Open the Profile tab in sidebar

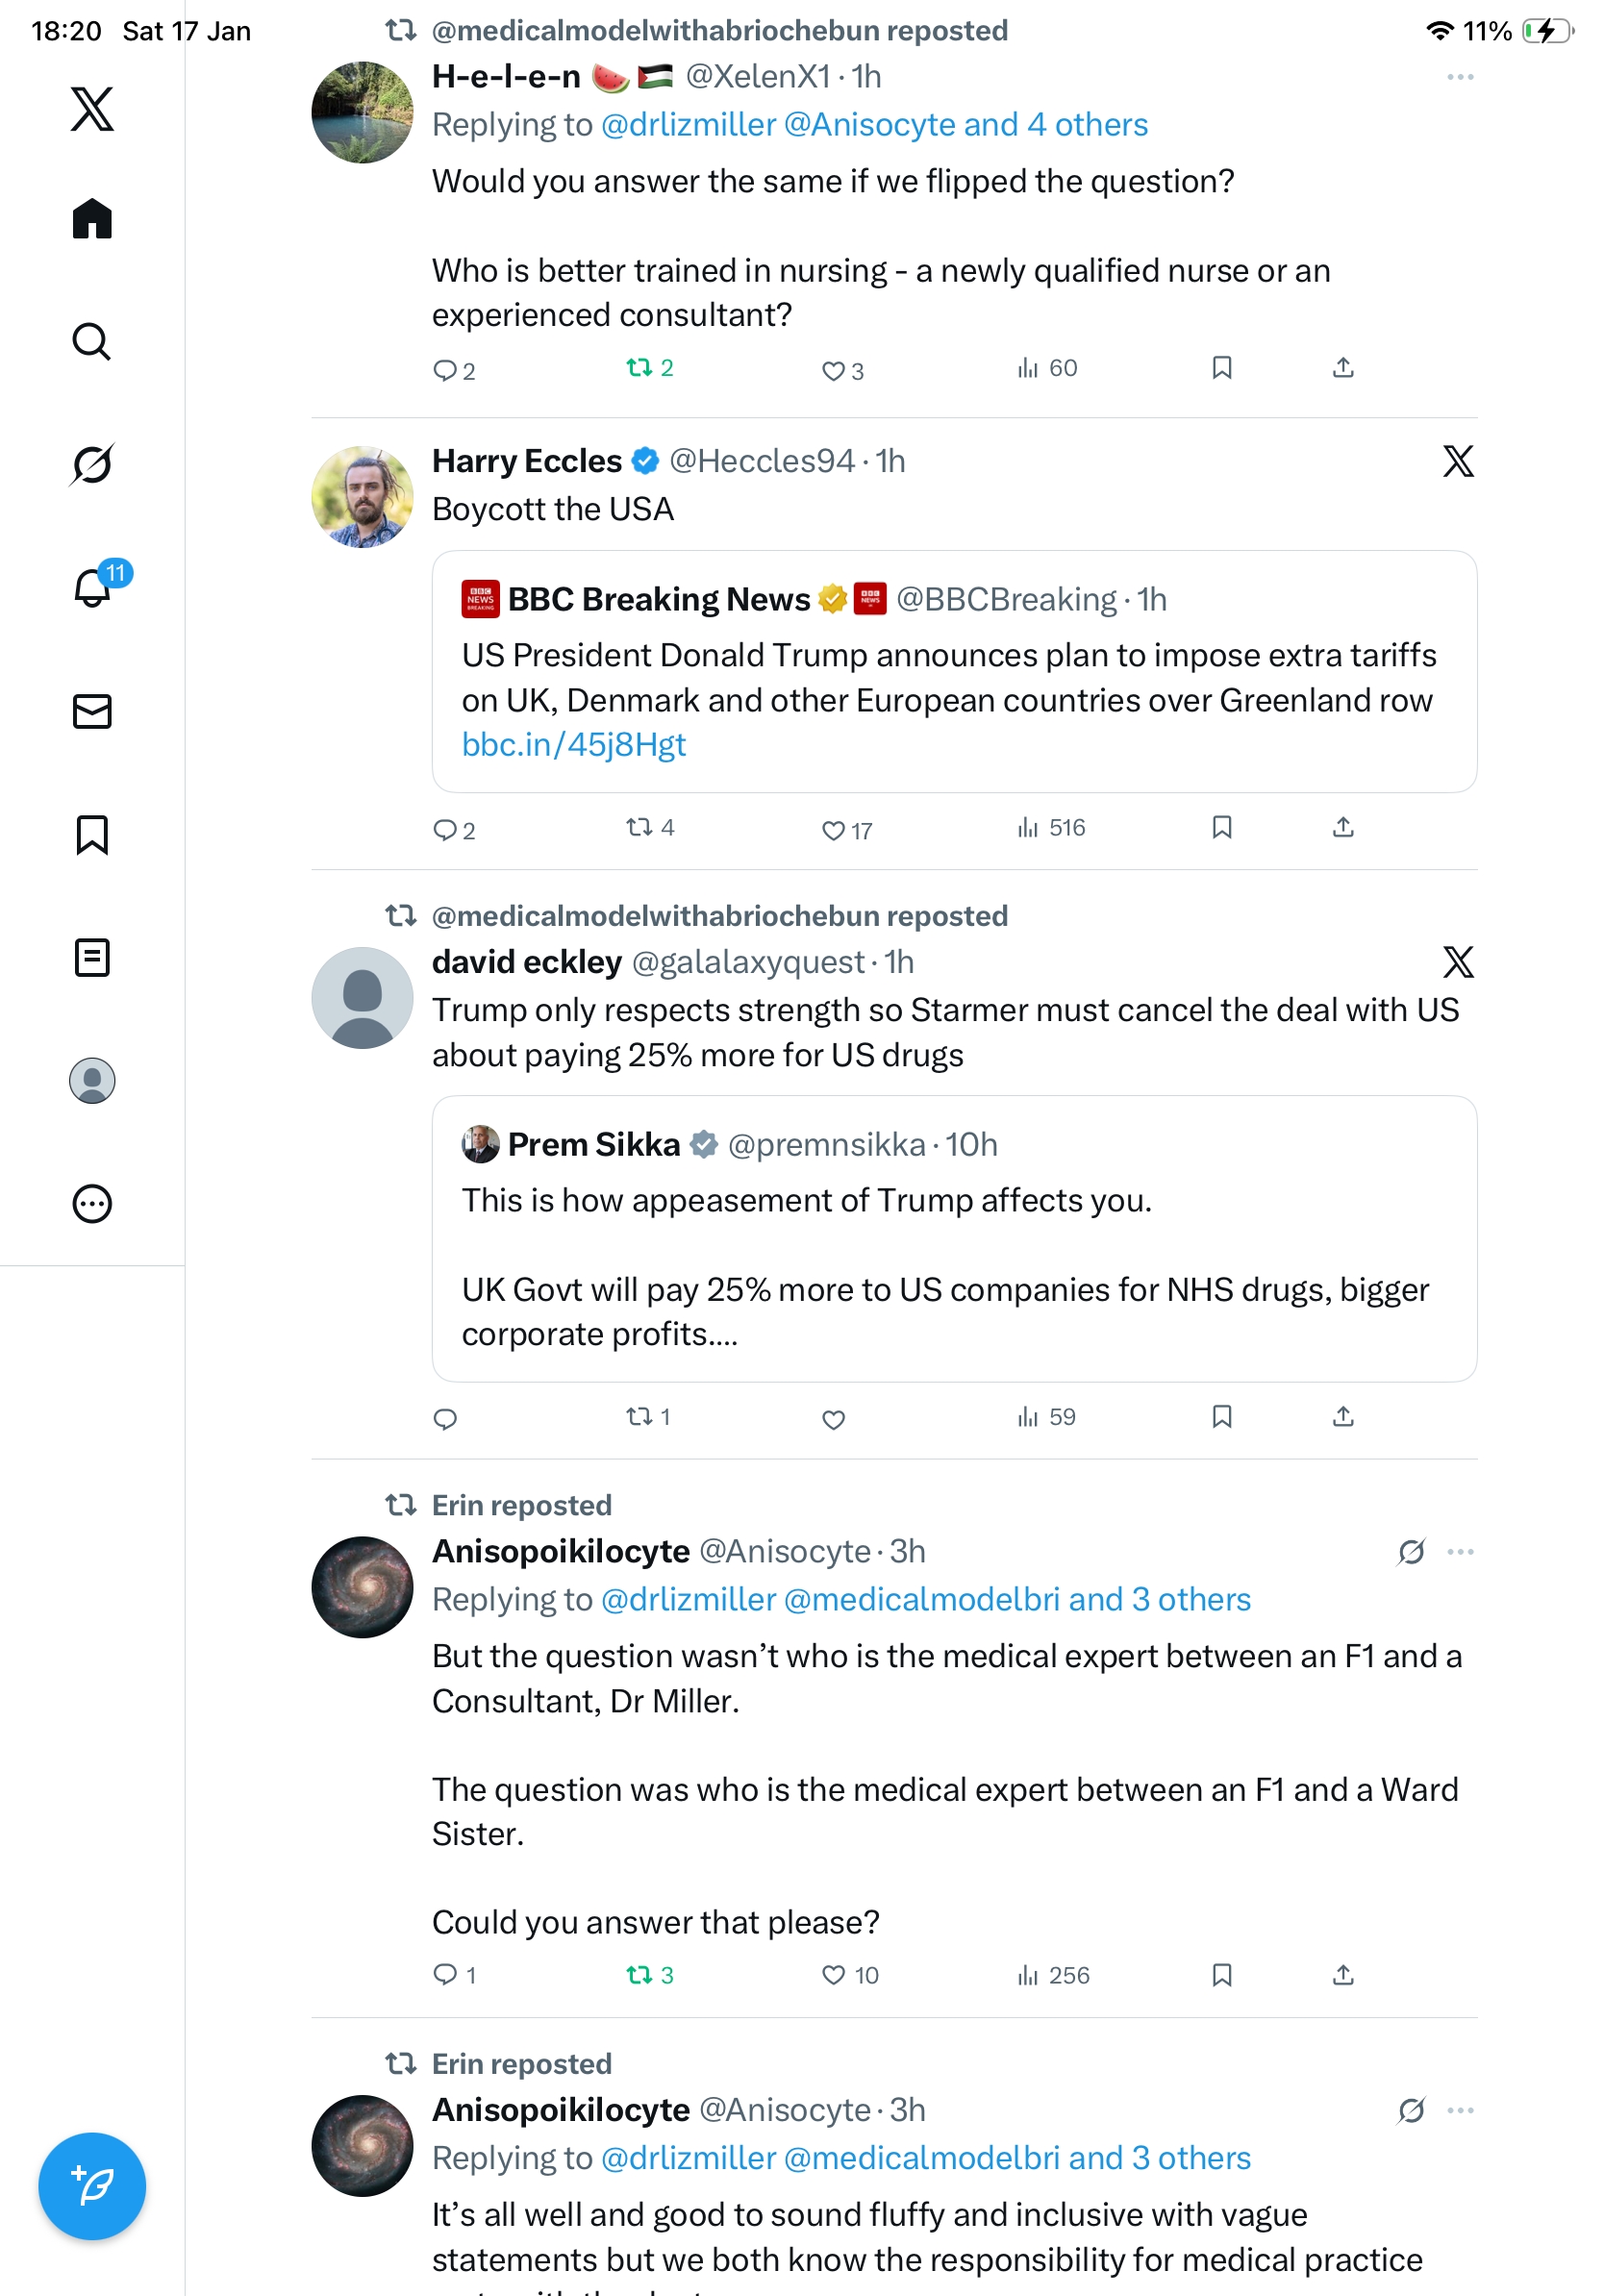tap(92, 1080)
